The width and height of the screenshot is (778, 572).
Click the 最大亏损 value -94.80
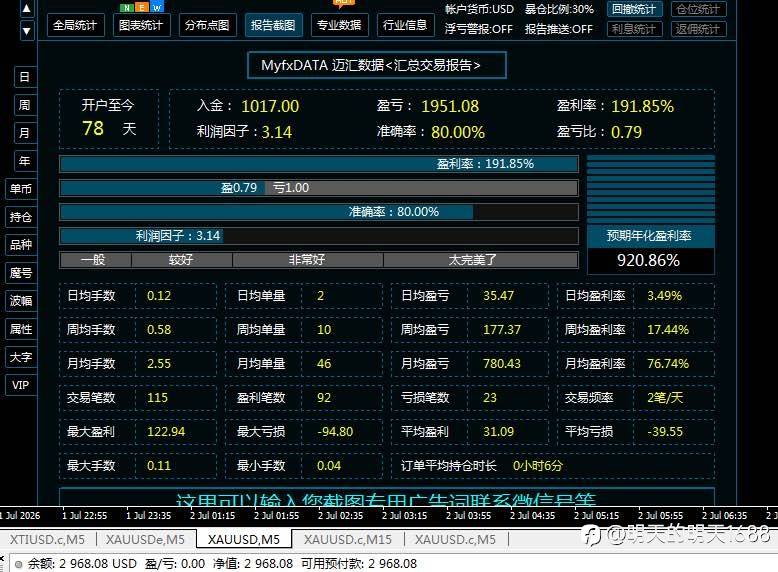(x=335, y=432)
